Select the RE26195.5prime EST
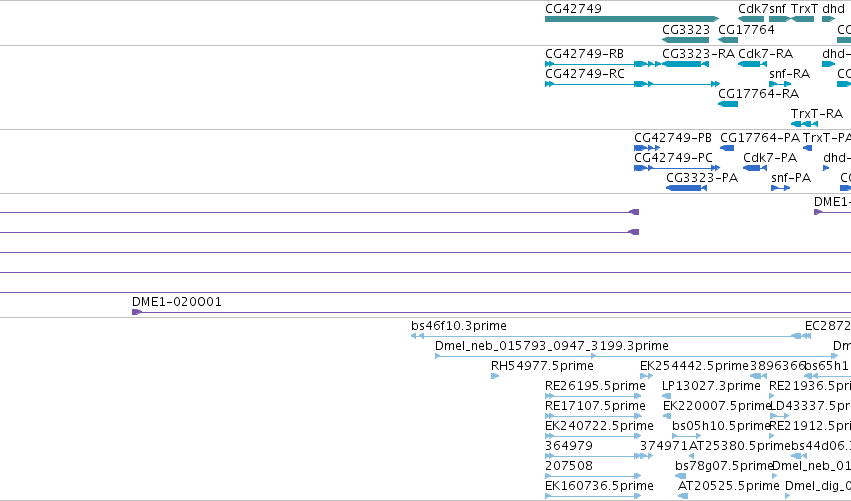851x501 pixels. (x=593, y=396)
